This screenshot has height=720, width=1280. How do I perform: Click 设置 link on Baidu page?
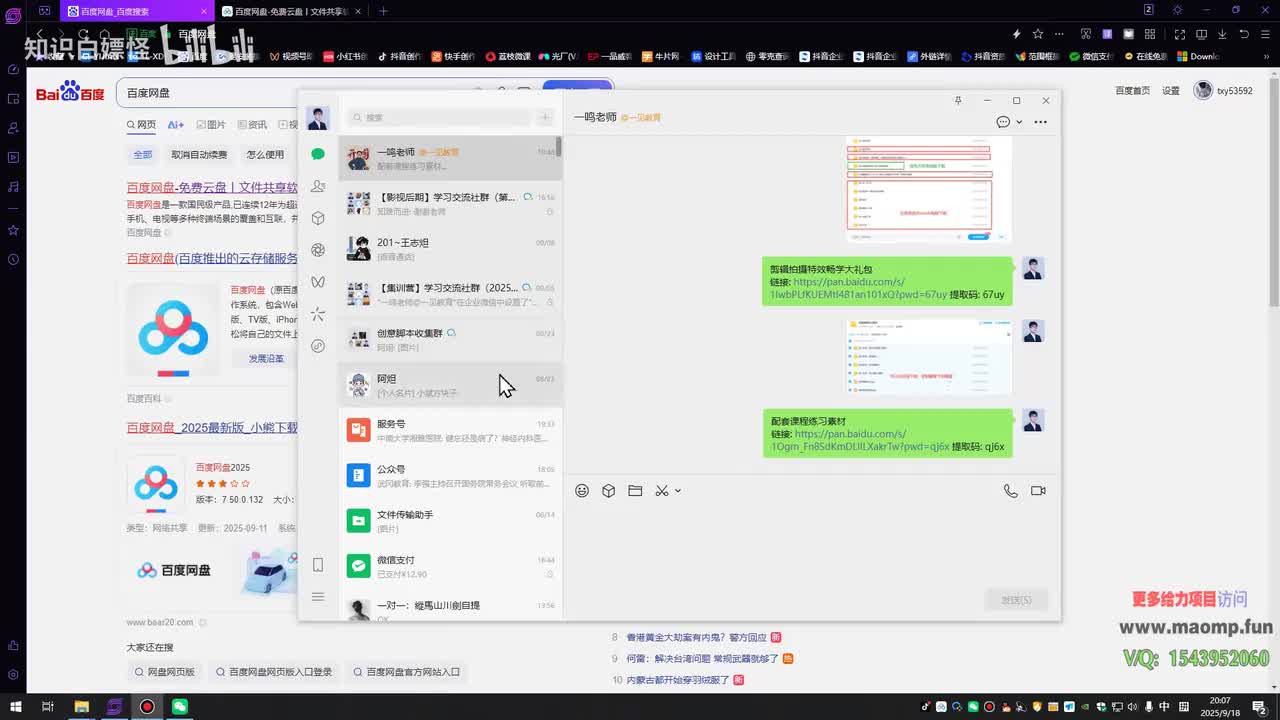point(1171,91)
